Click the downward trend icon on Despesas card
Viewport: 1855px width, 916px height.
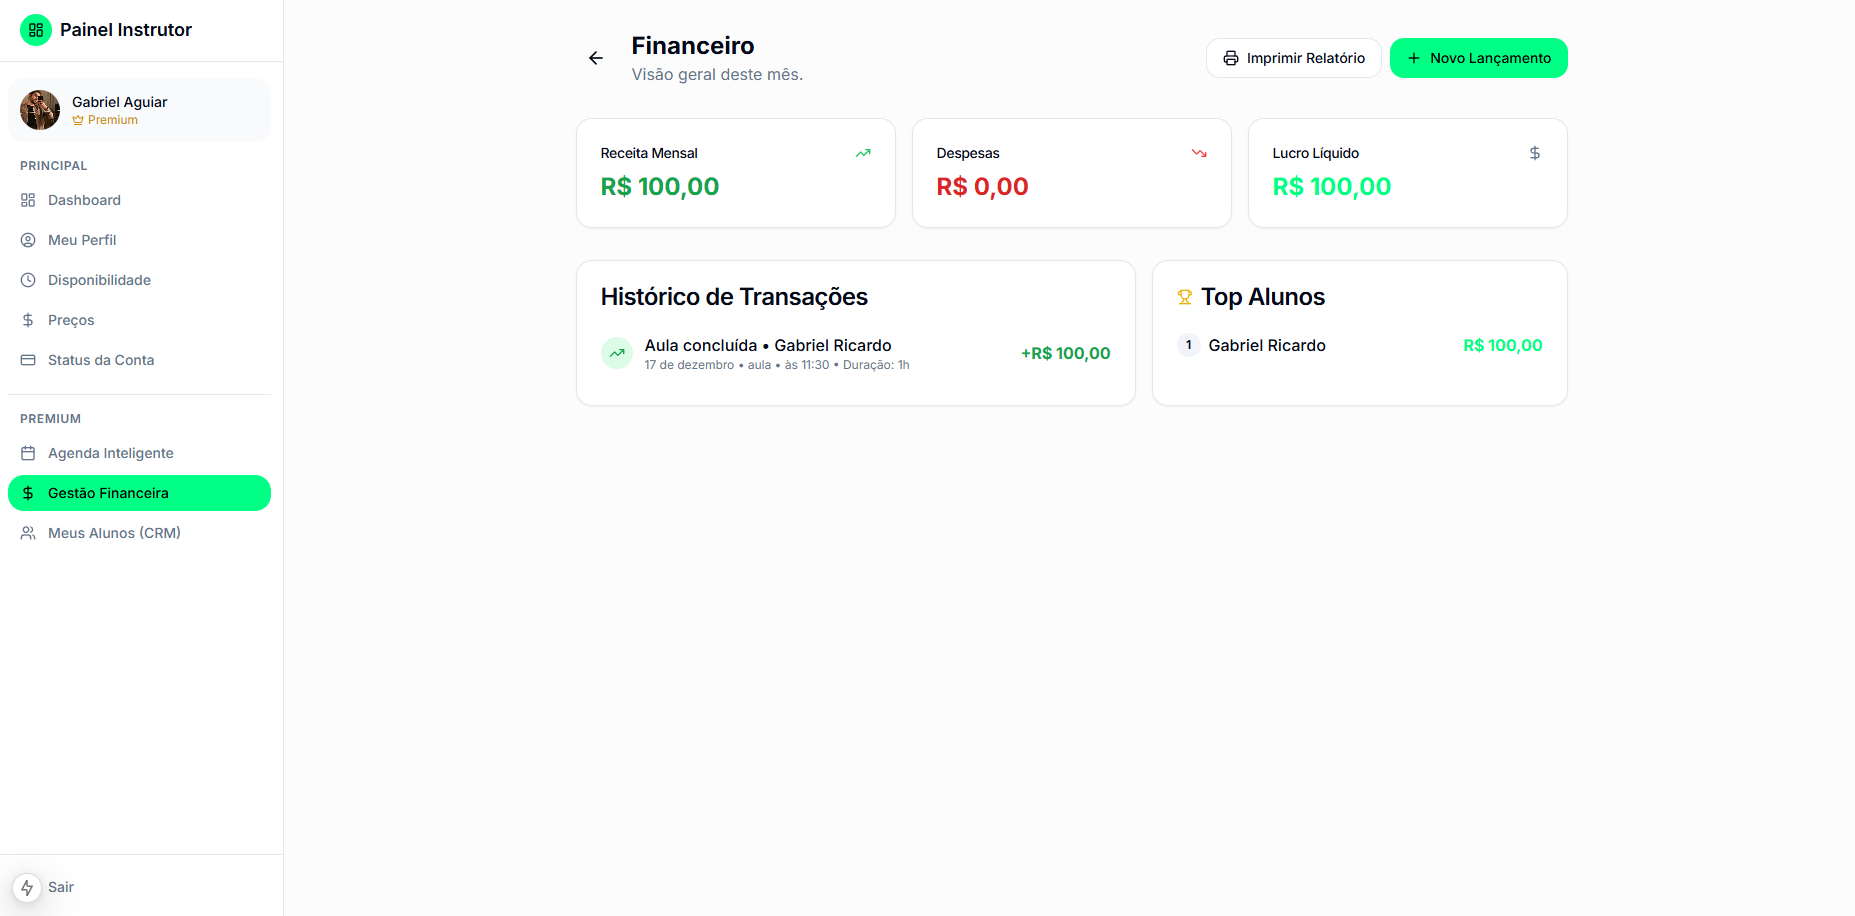1199,153
